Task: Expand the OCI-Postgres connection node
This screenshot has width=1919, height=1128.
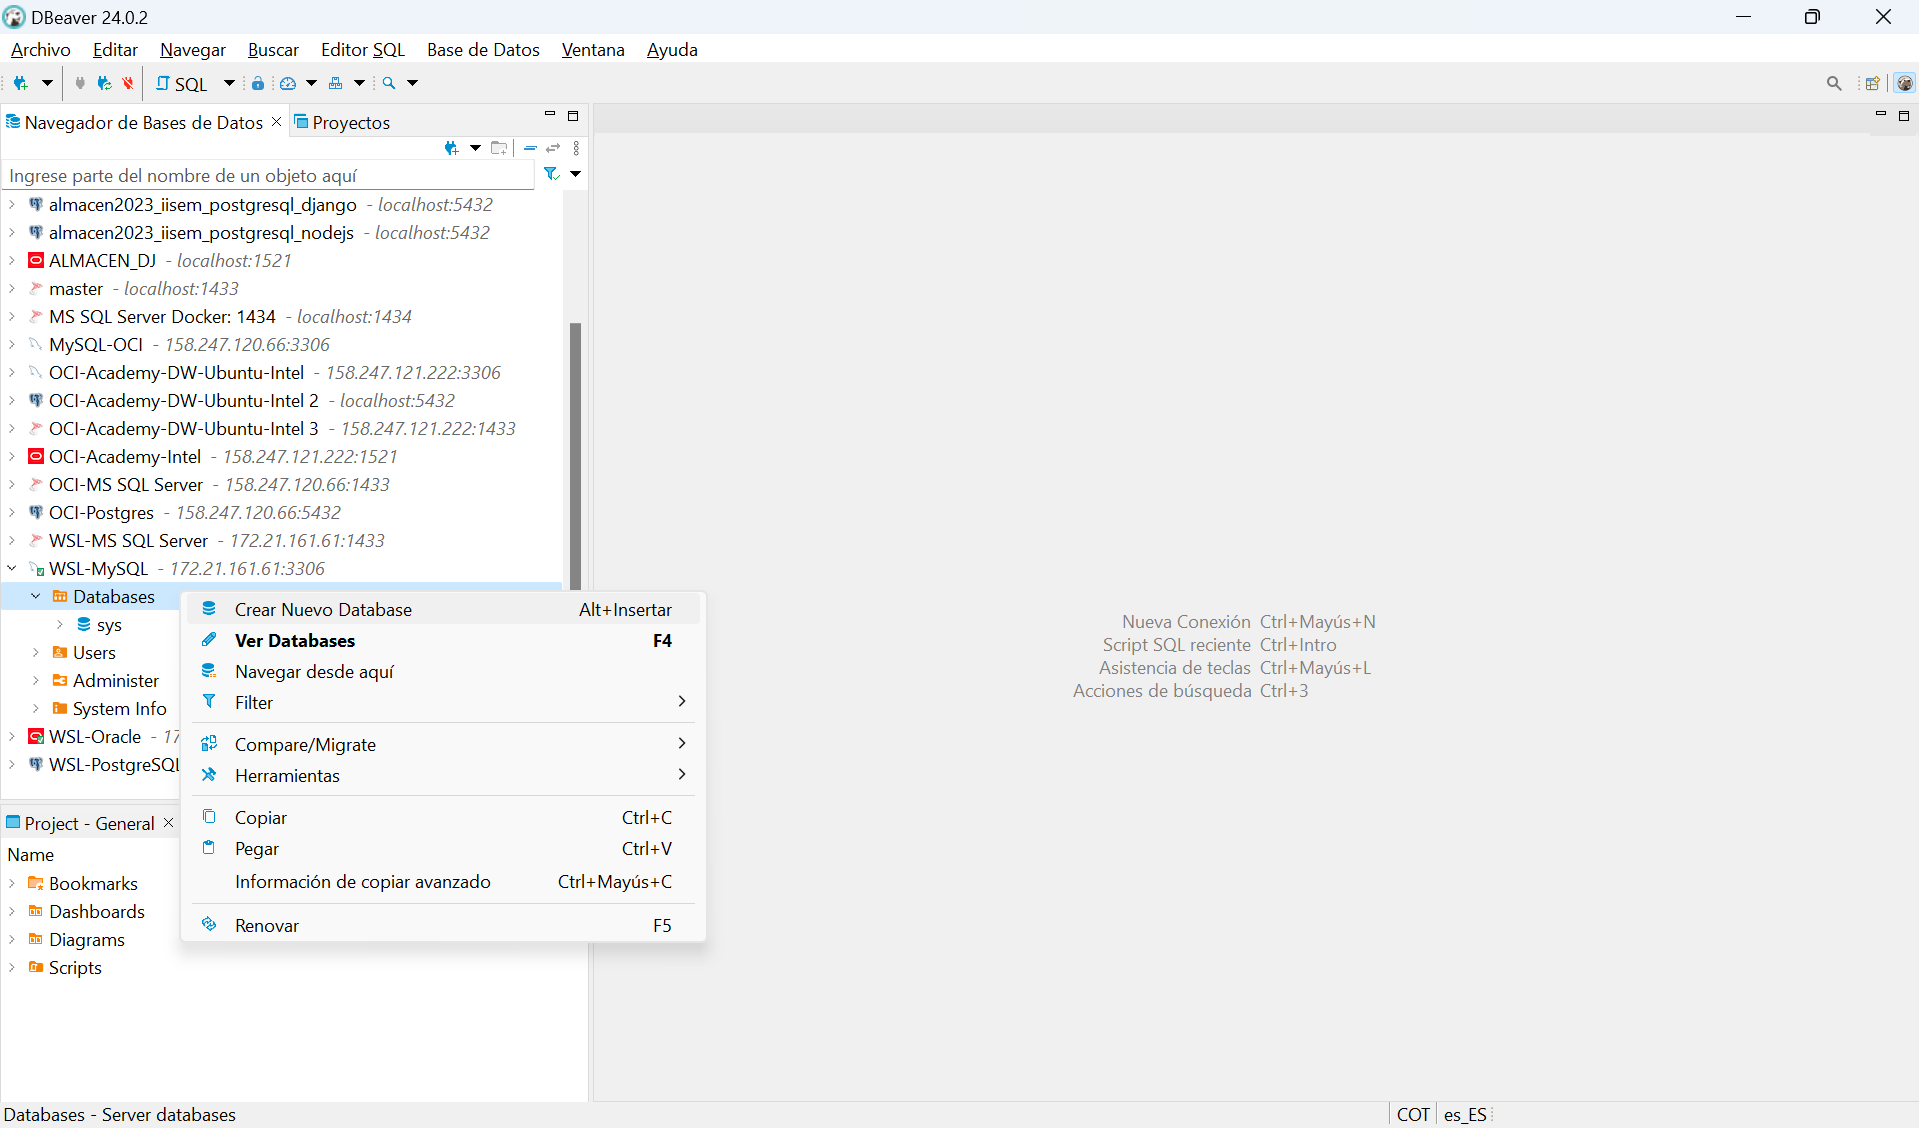Action: 12,512
